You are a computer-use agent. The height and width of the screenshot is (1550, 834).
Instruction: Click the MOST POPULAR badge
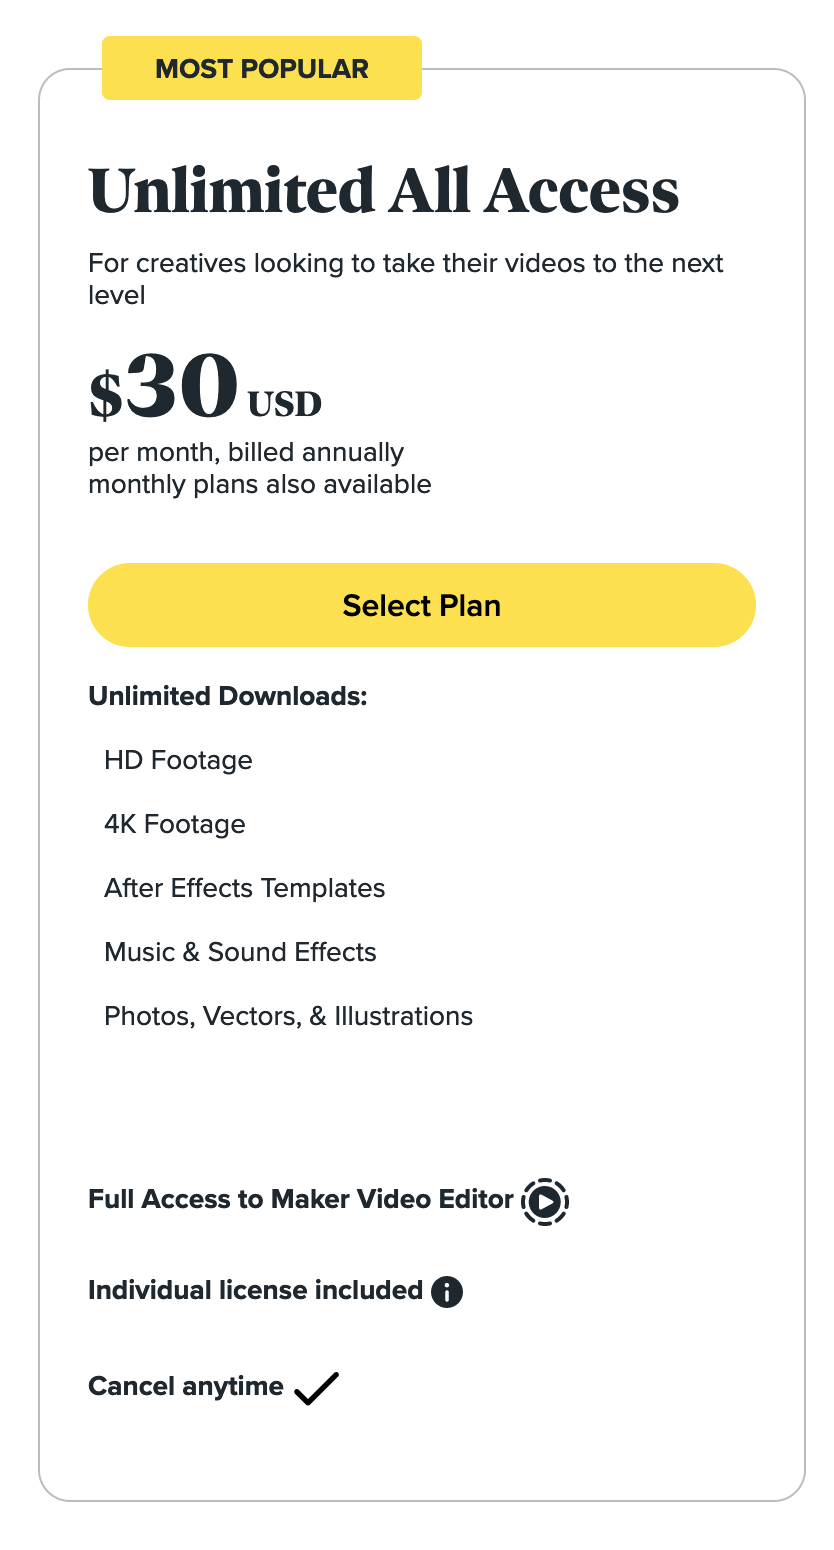[x=262, y=69]
